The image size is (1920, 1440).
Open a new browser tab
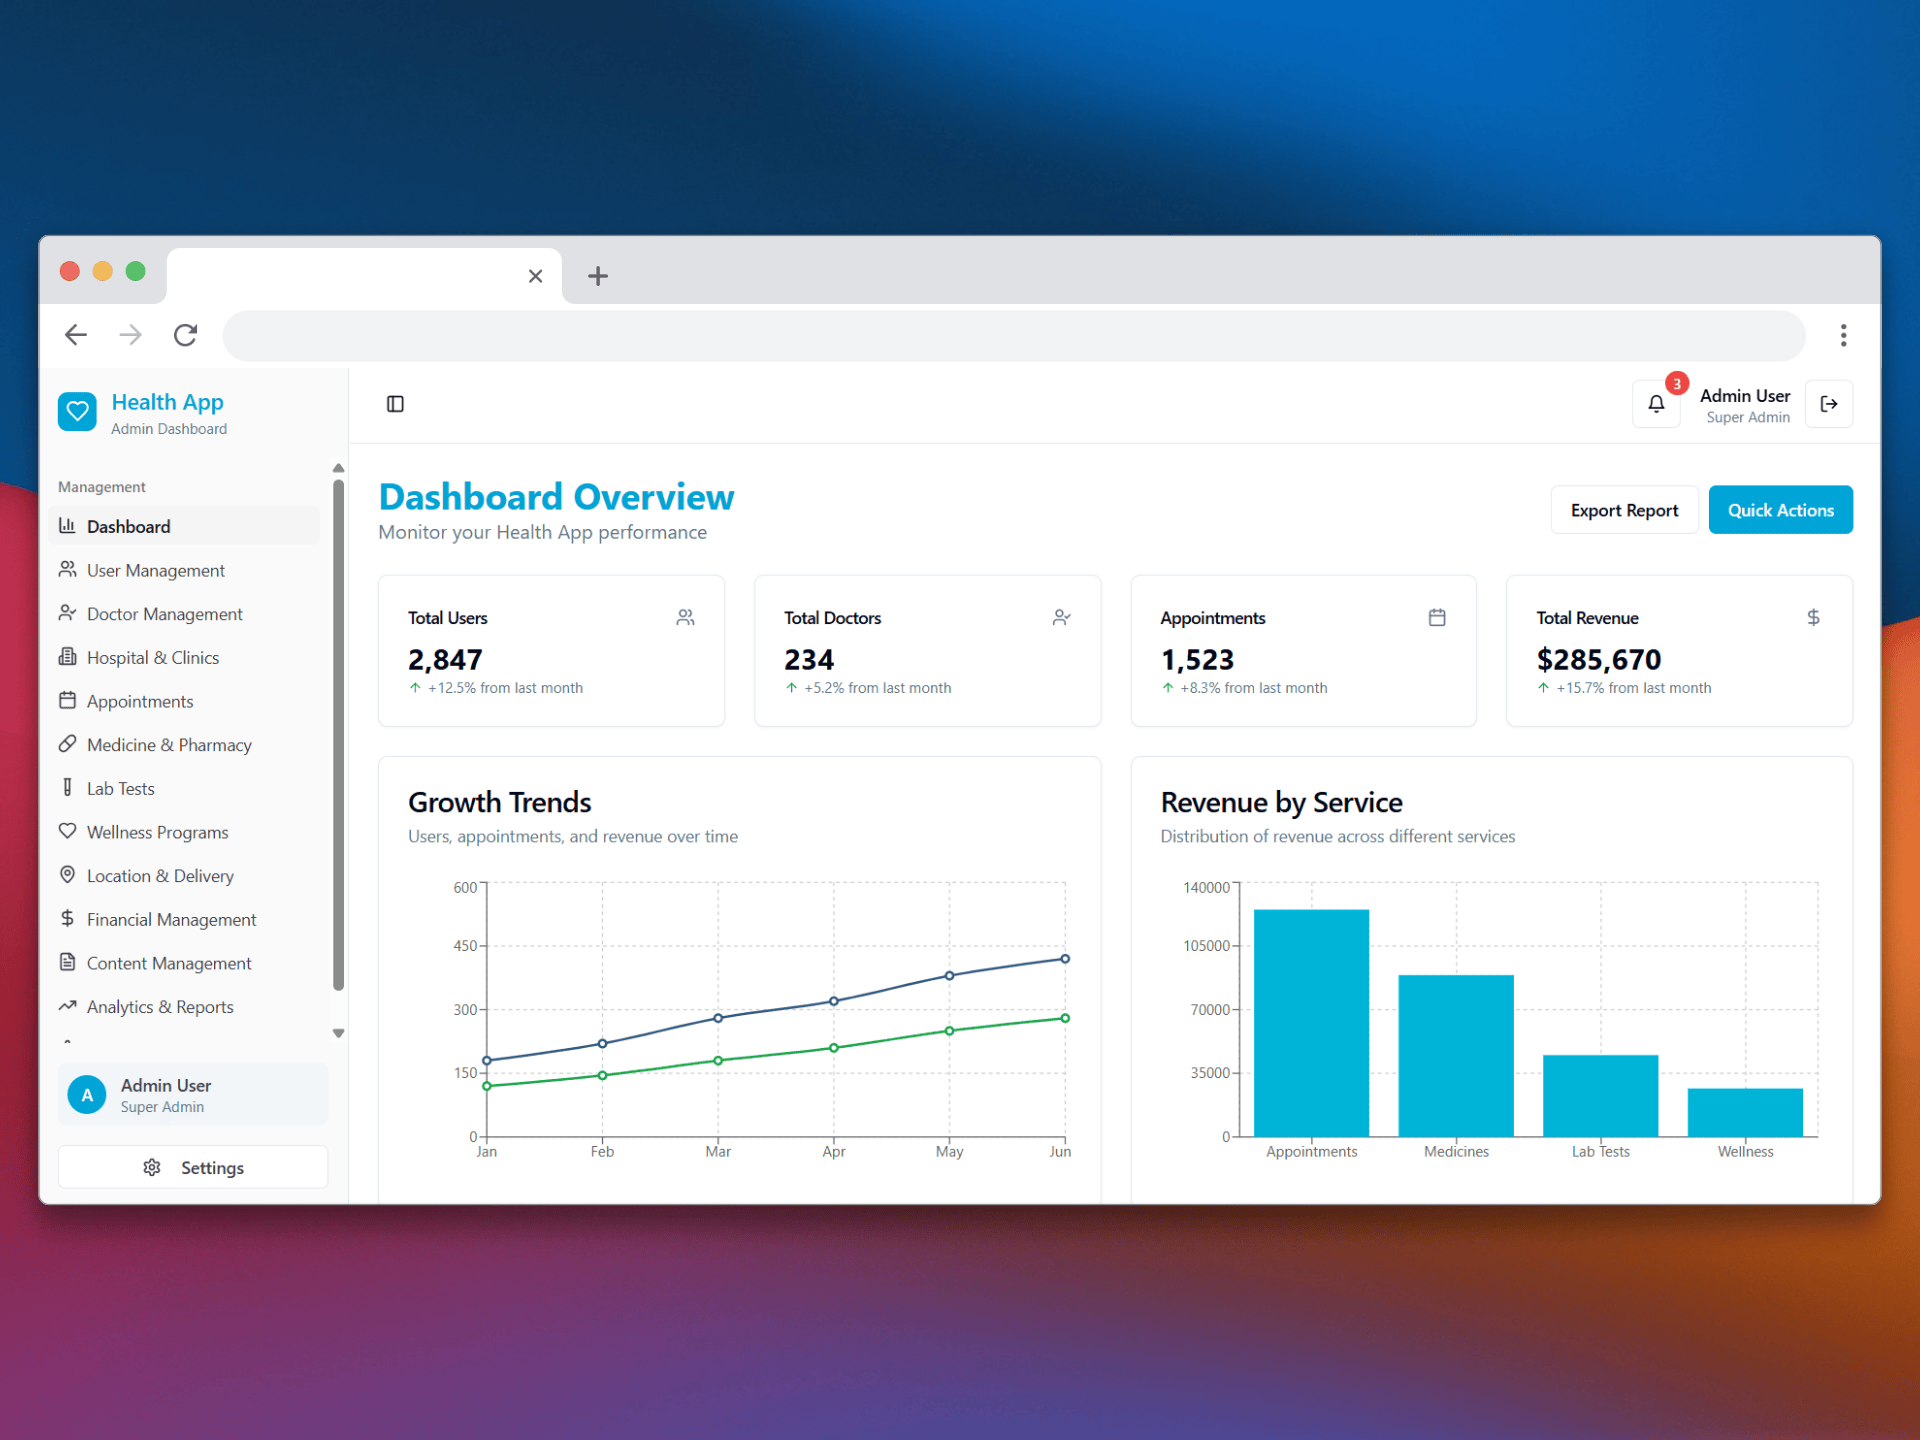tap(598, 276)
